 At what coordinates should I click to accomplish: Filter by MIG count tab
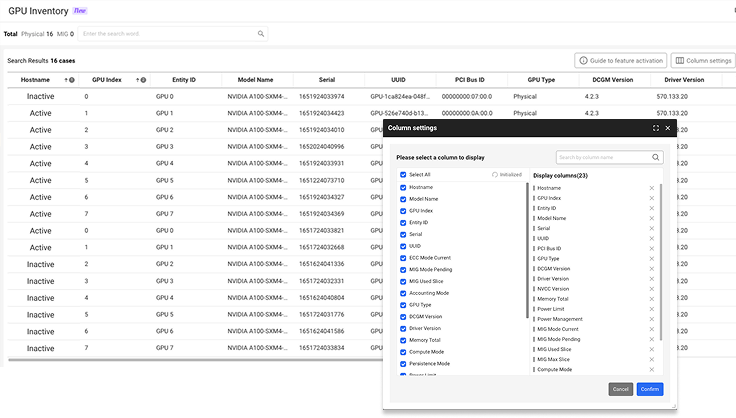click(66, 34)
